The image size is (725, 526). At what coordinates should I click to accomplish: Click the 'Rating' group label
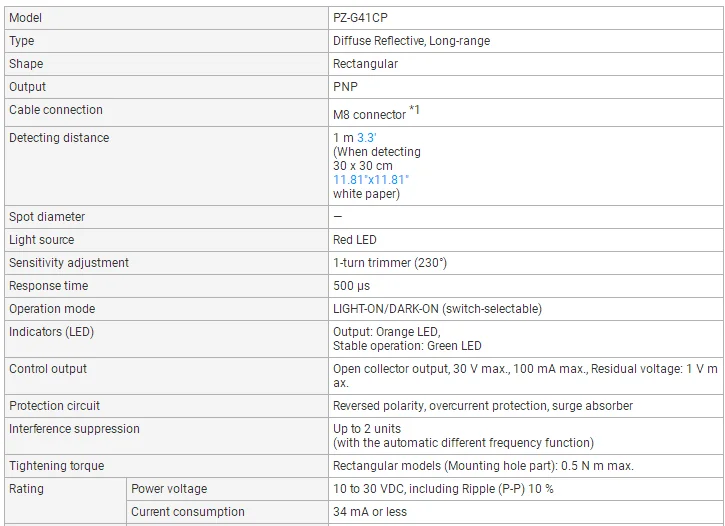point(26,489)
